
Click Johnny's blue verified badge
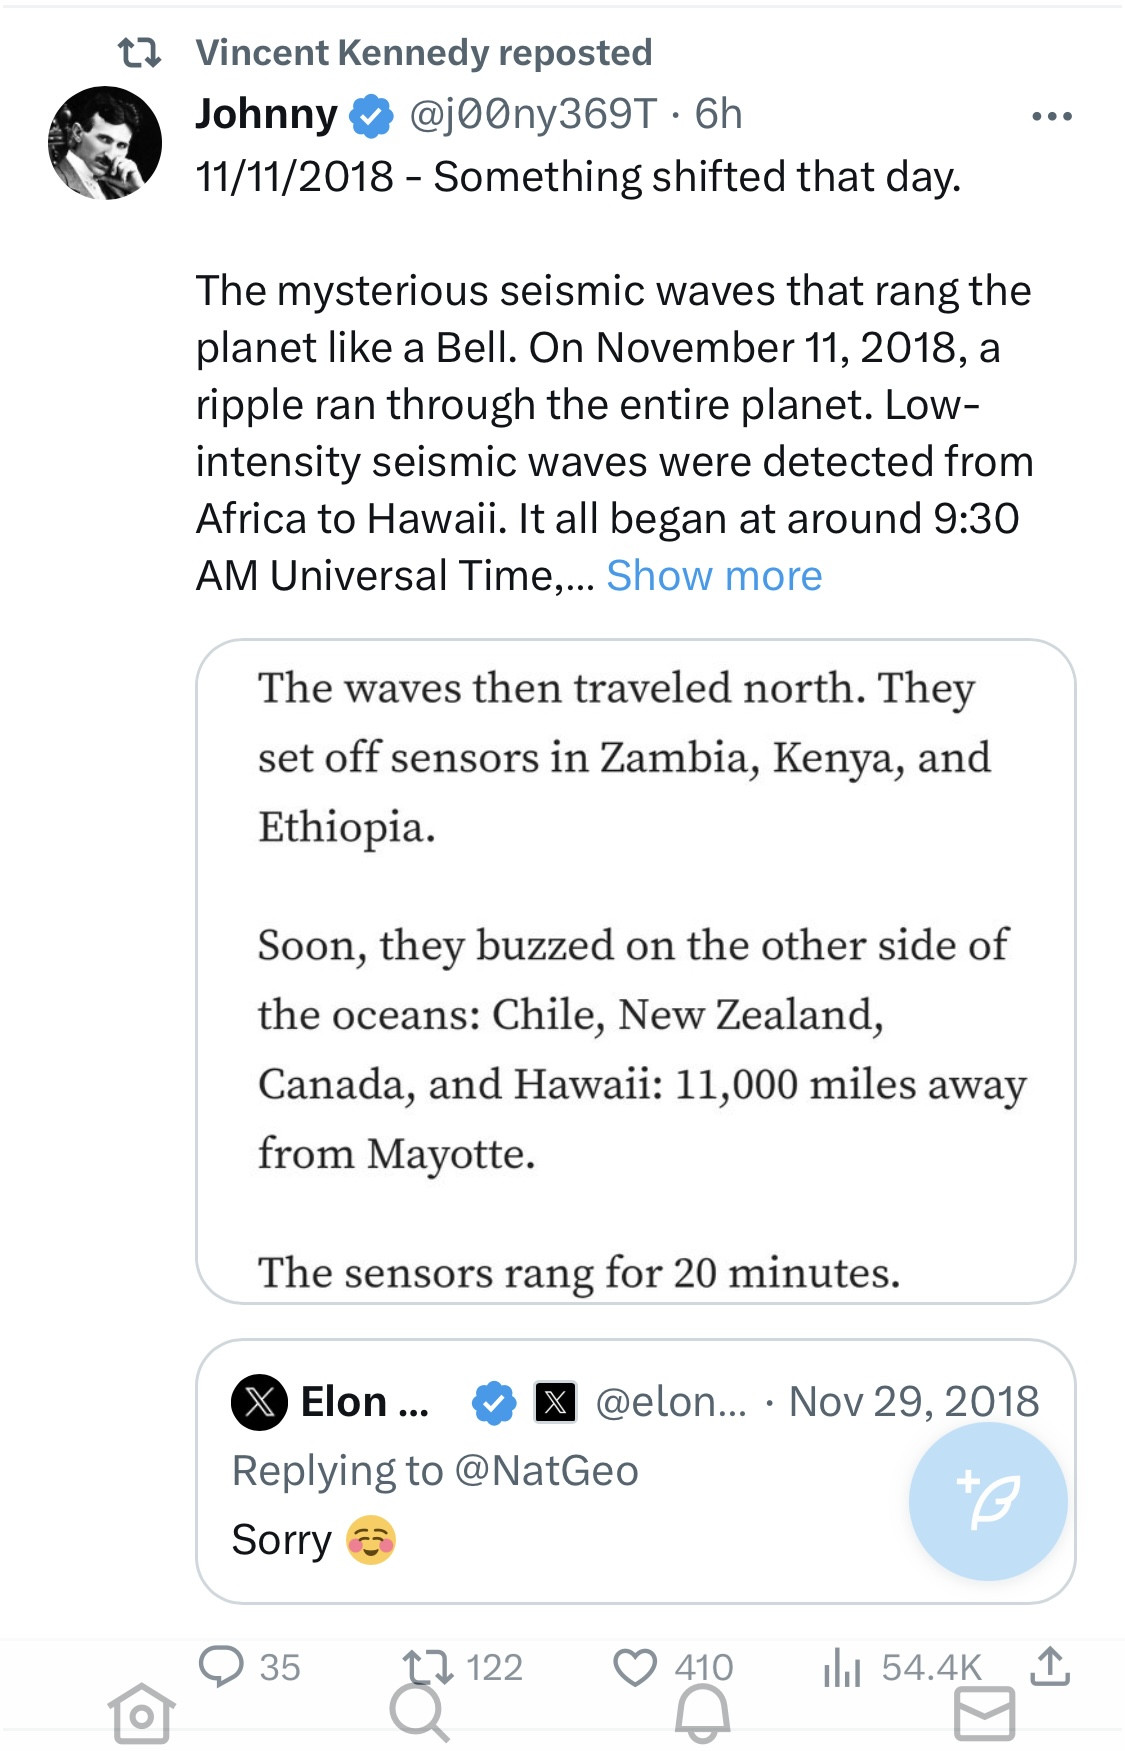coord(371,116)
